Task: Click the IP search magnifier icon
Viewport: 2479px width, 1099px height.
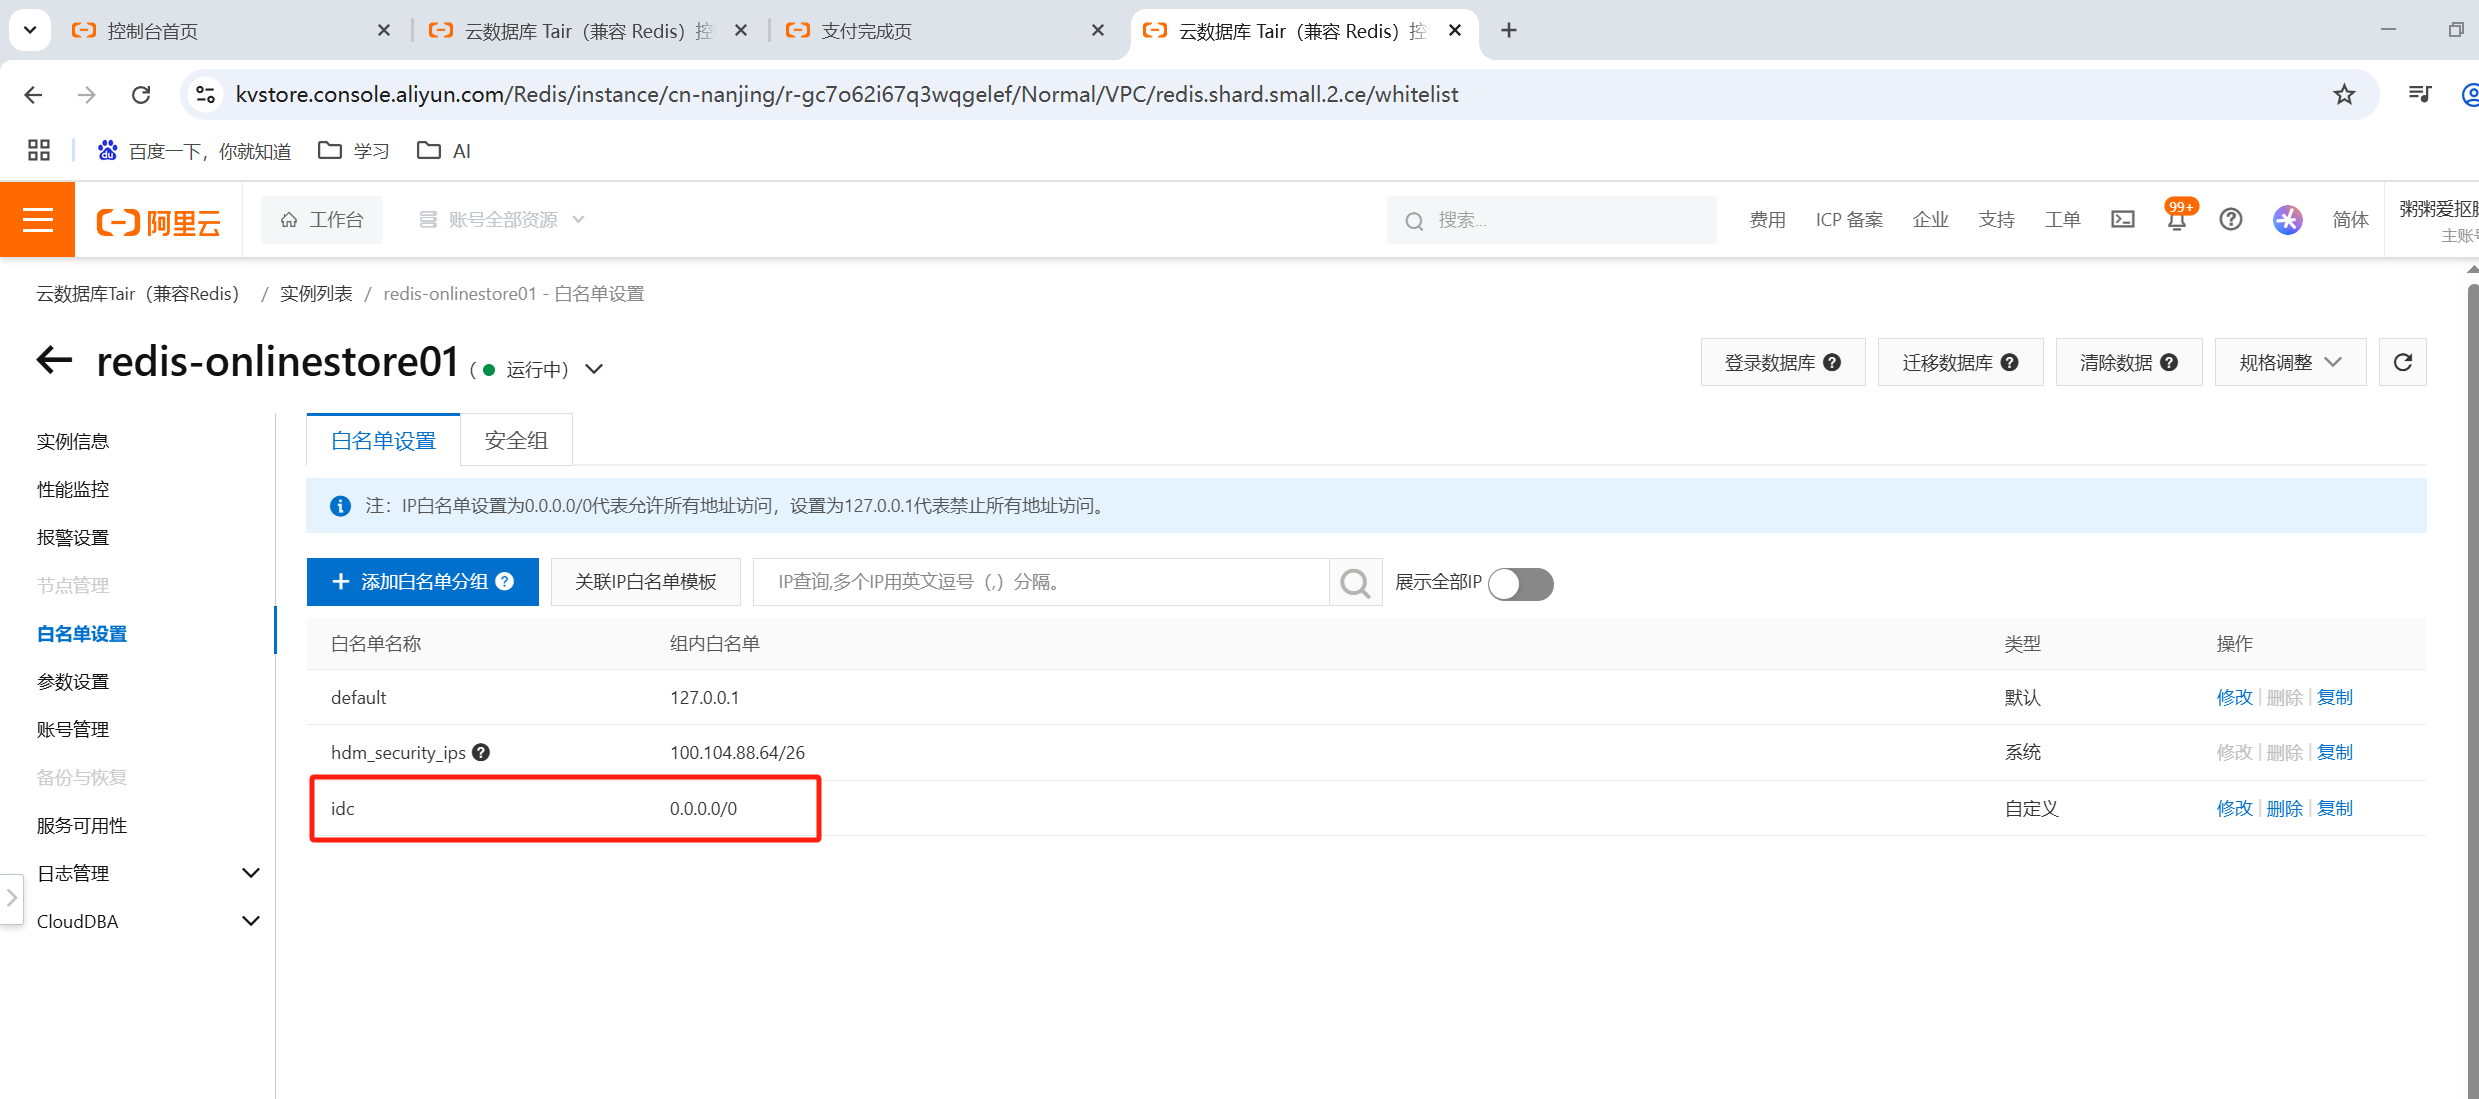Action: tap(1355, 582)
